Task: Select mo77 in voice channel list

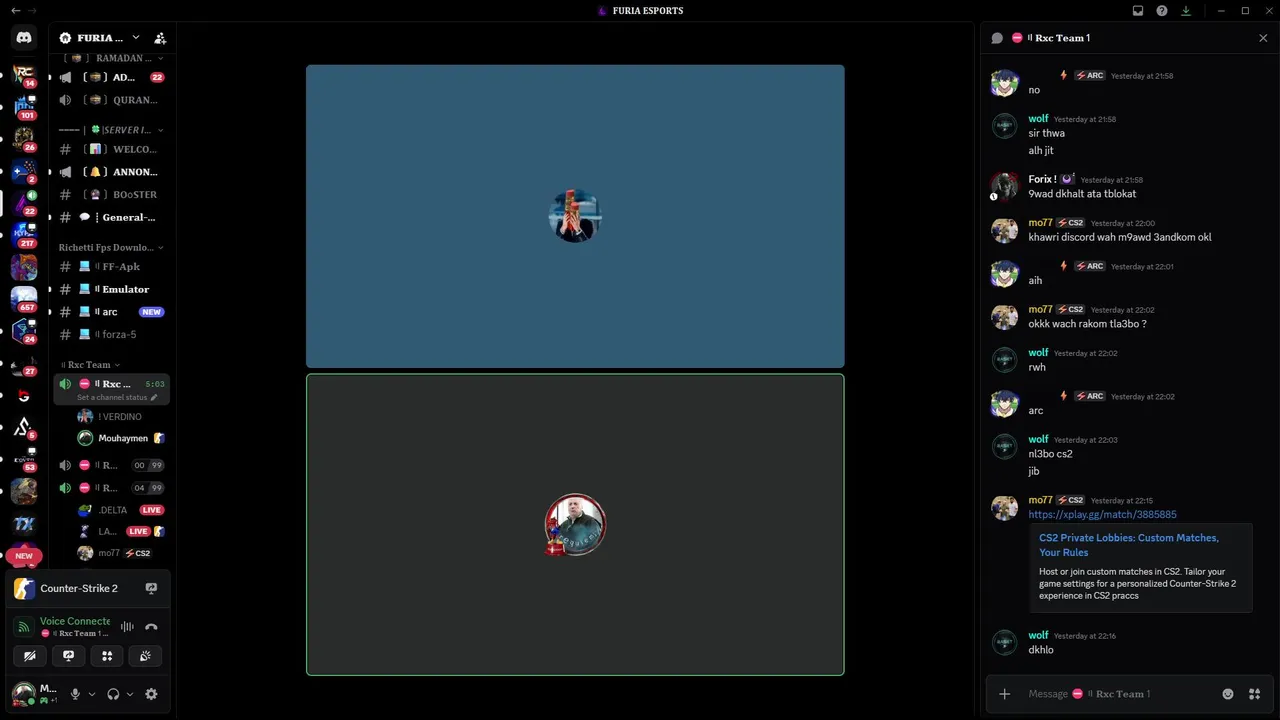Action: click(122, 553)
